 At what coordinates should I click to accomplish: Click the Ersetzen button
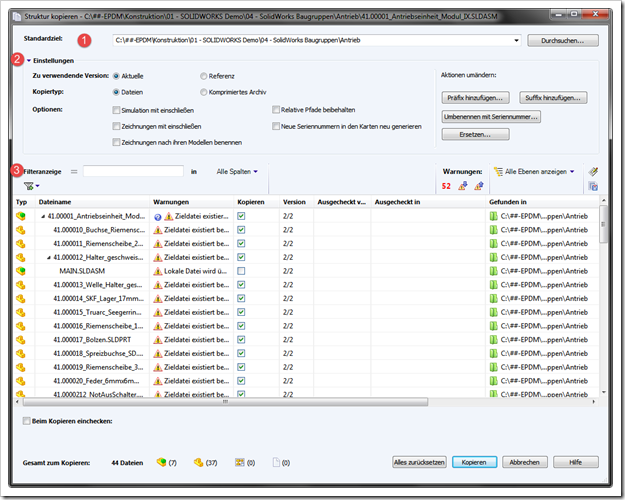475,134
